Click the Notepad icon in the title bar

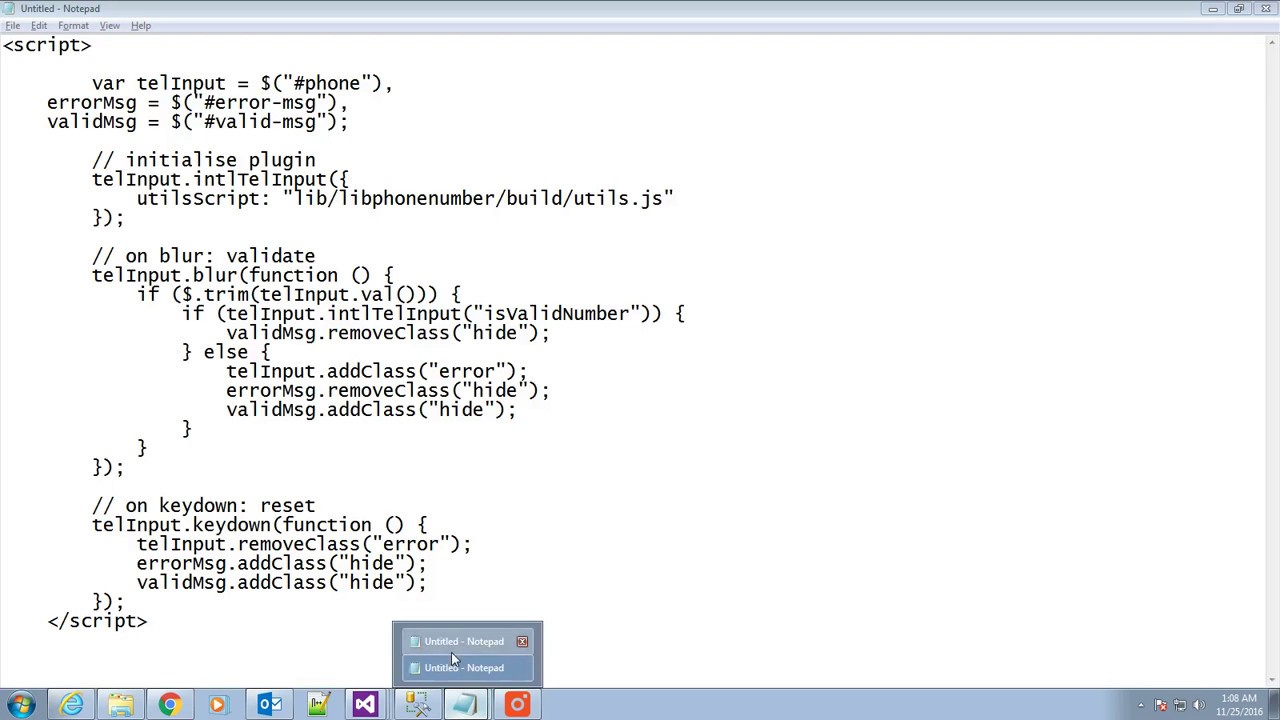coord(10,9)
